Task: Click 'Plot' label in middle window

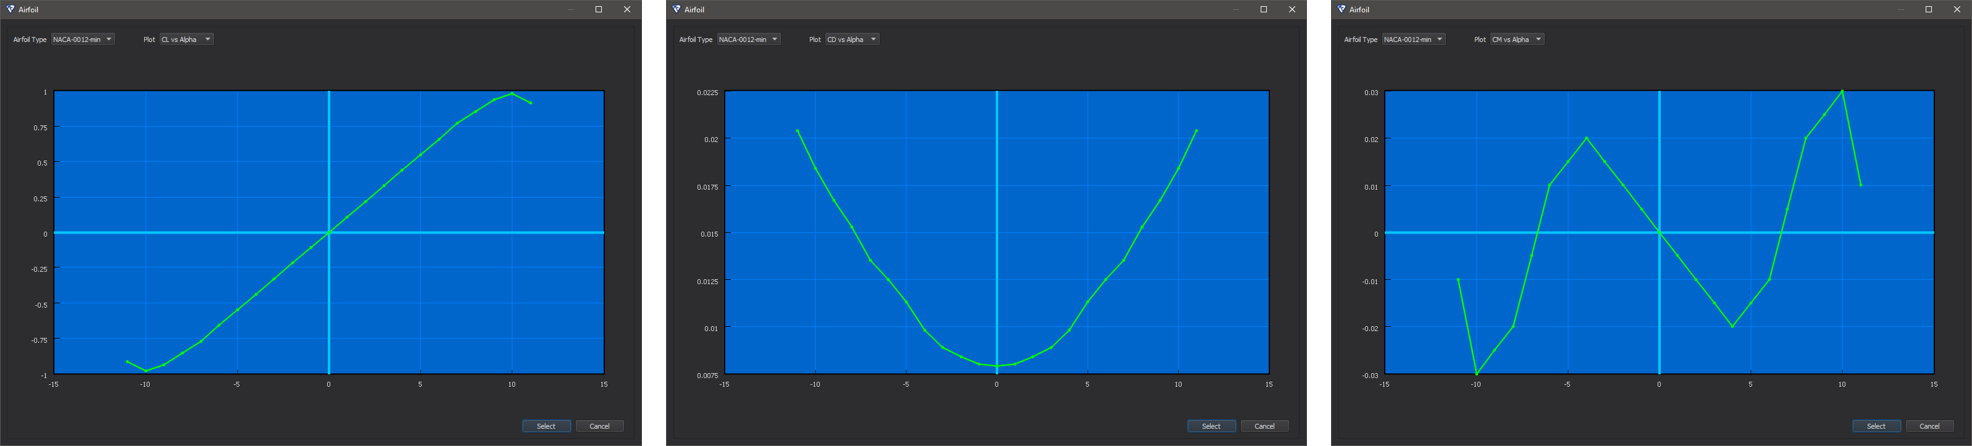Action: pos(815,40)
